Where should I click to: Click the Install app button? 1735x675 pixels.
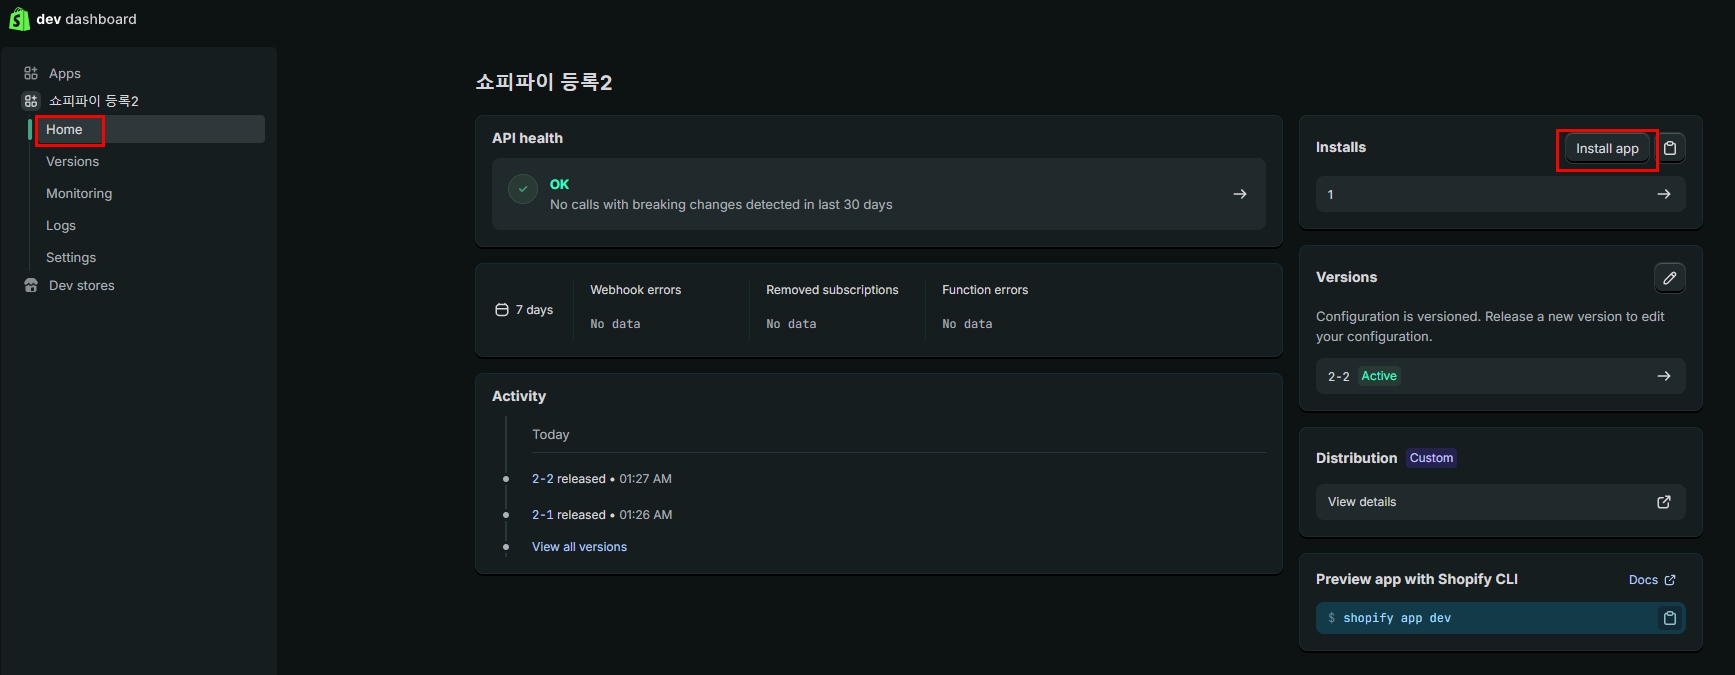[1606, 148]
